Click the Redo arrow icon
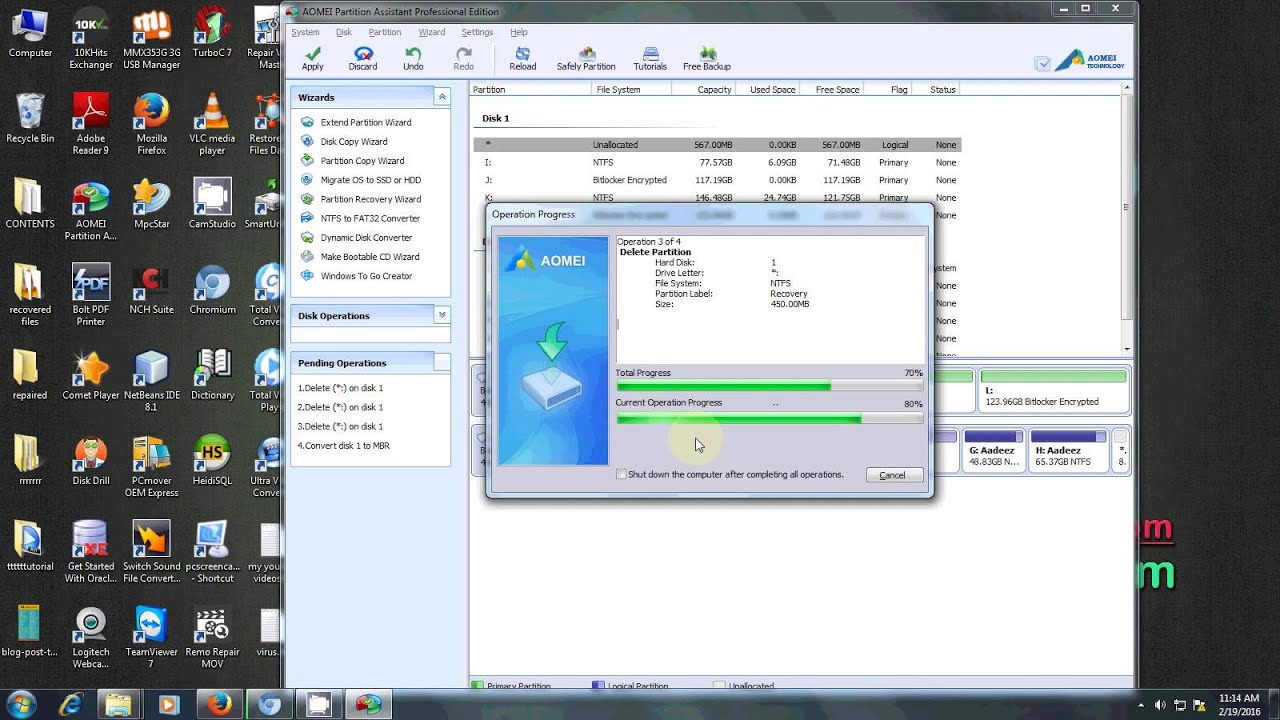This screenshot has height=720, width=1280. 463,58
